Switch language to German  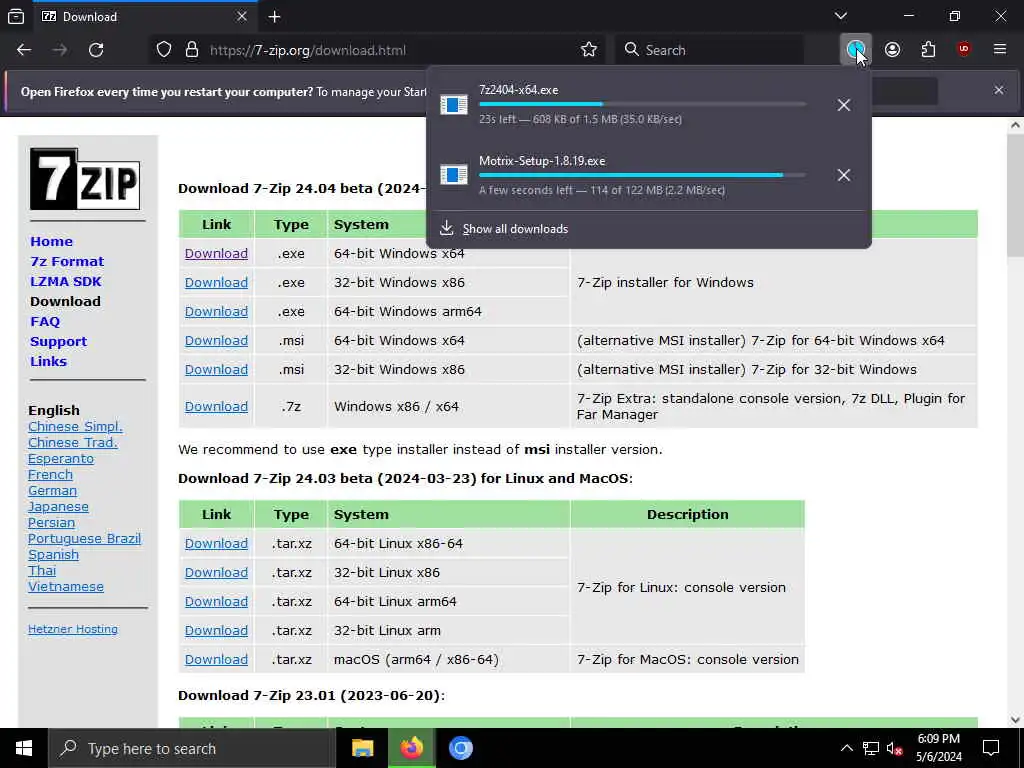(52, 490)
